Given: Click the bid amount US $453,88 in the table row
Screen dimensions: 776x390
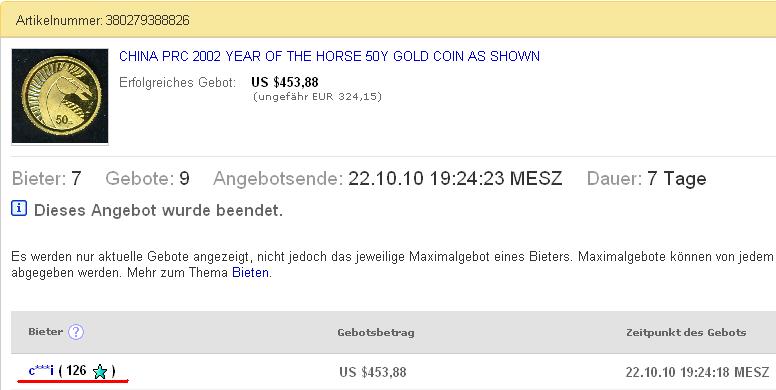Looking at the screenshot, I should [373, 372].
